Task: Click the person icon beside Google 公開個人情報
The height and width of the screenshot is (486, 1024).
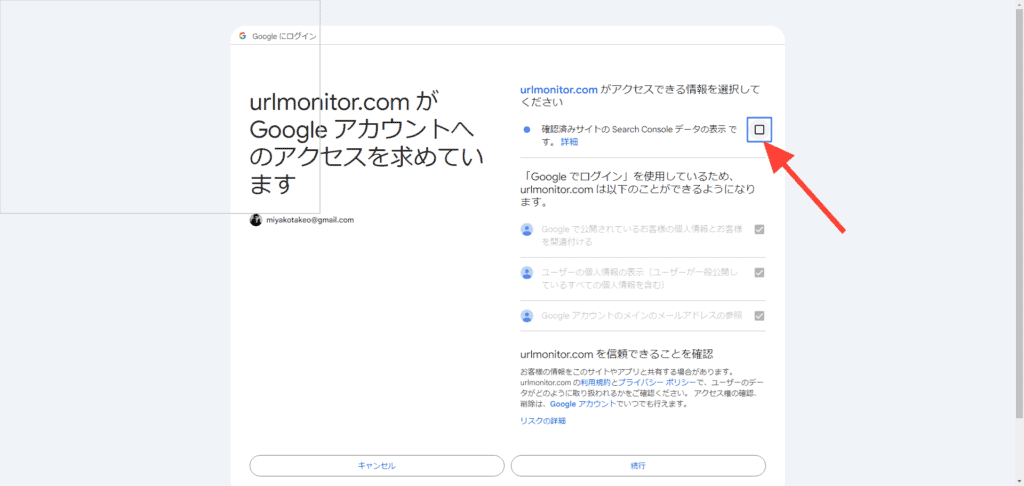Action: 526,229
